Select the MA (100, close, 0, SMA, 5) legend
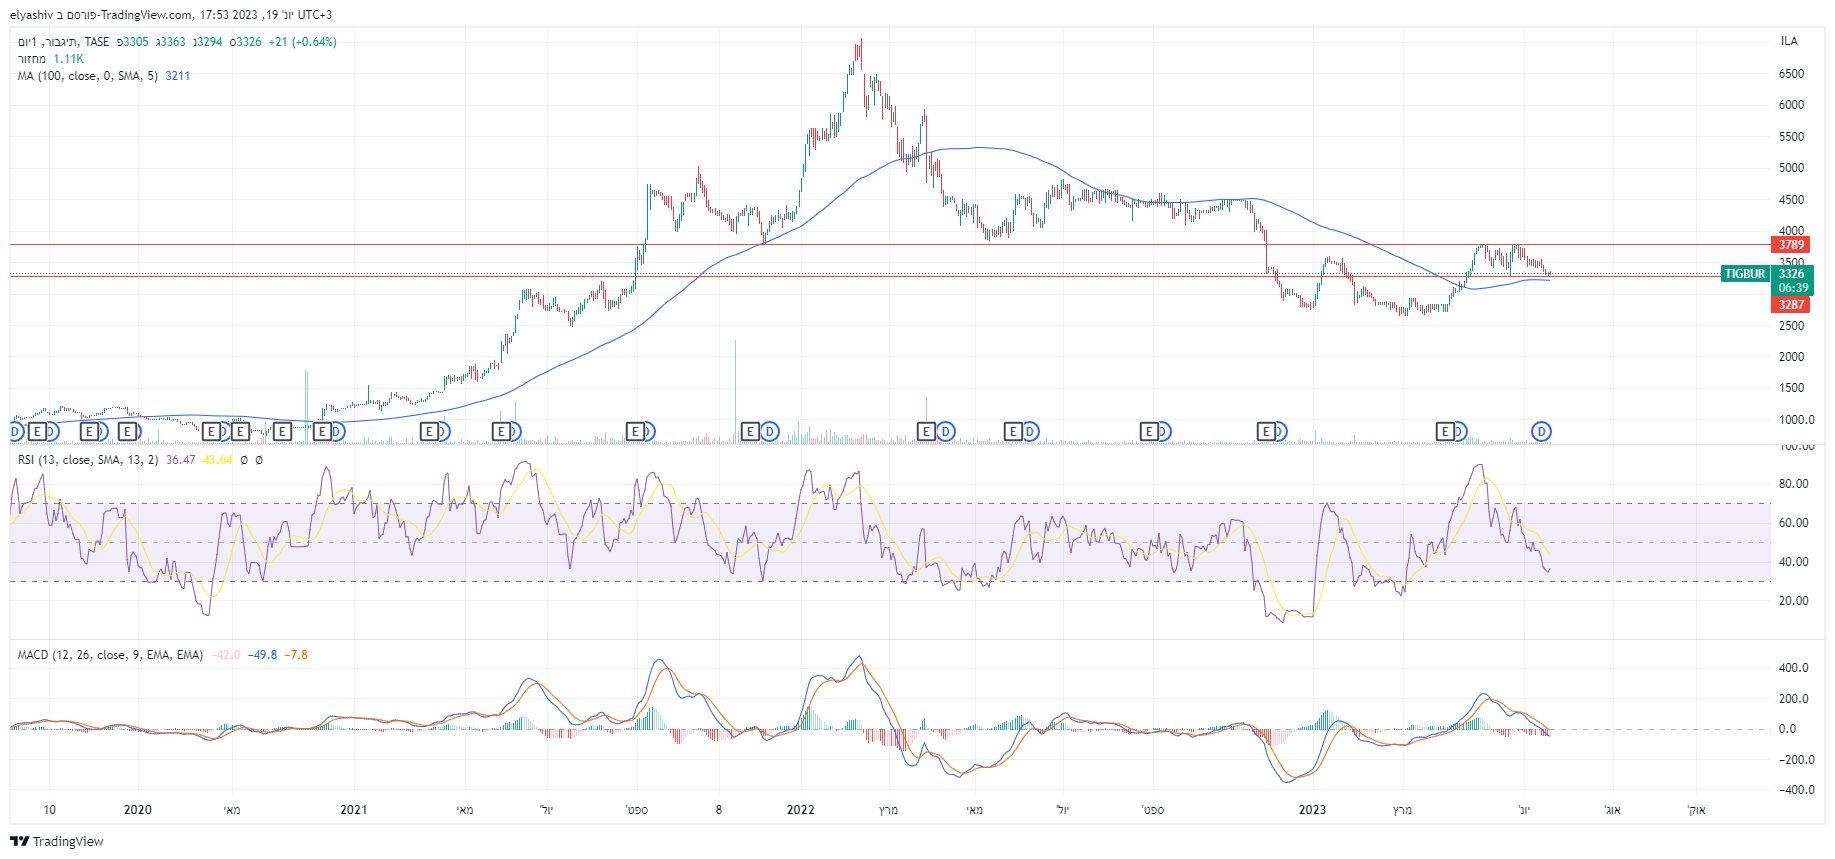Screen dimensions: 1835x859 tap(88, 76)
